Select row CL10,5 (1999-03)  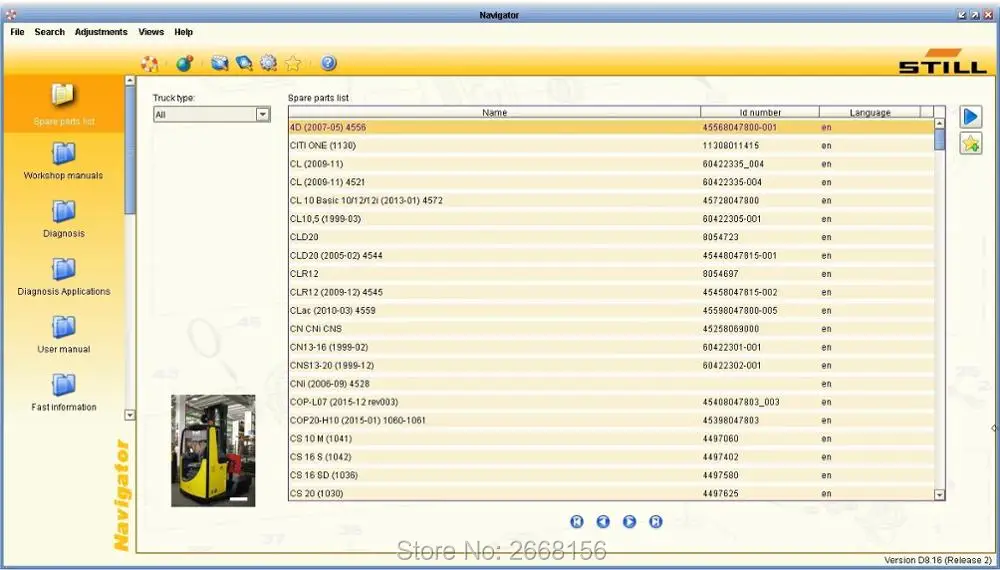611,219
